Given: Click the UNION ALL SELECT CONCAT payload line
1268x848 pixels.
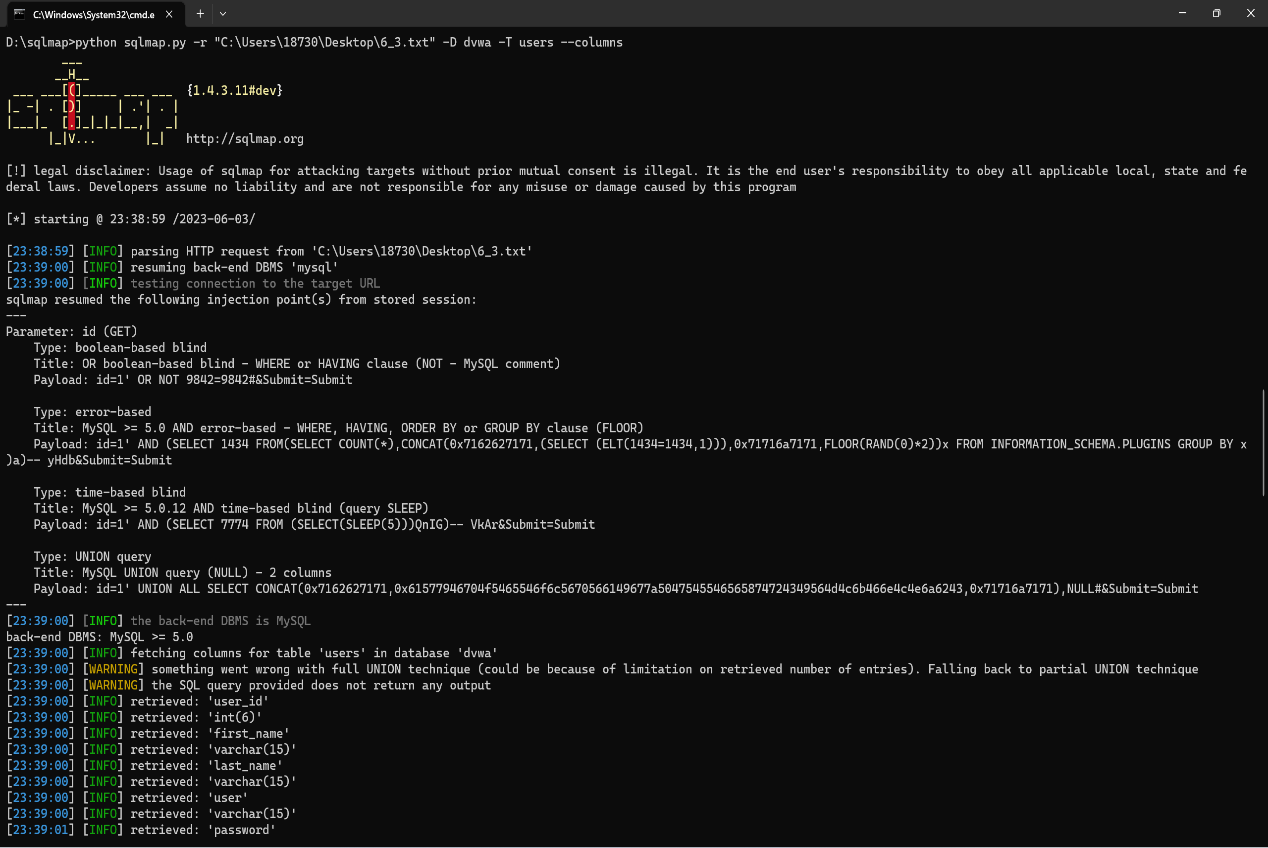Looking at the screenshot, I should (x=616, y=589).
